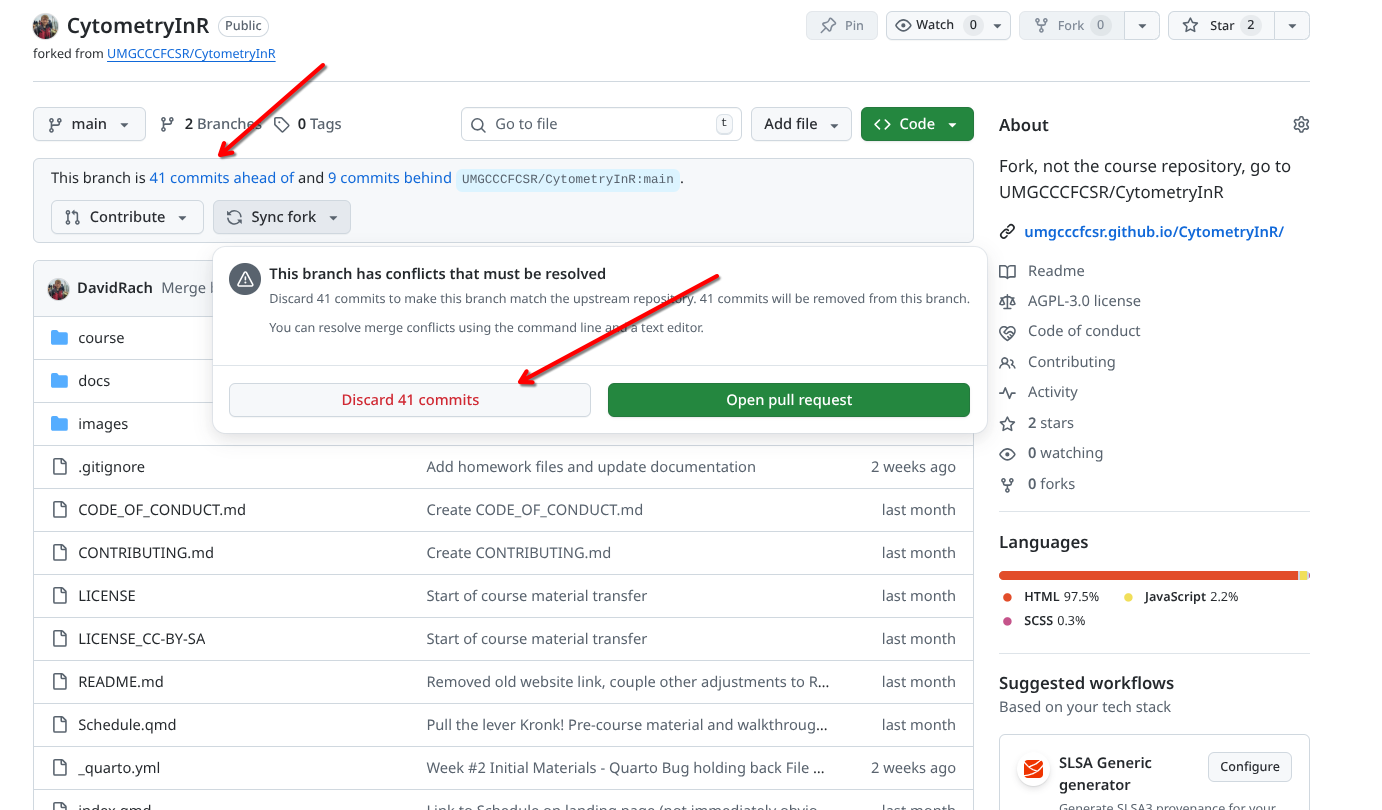The width and height of the screenshot is (1382, 810).
Task: Open the Add file dropdown
Action: tap(800, 124)
